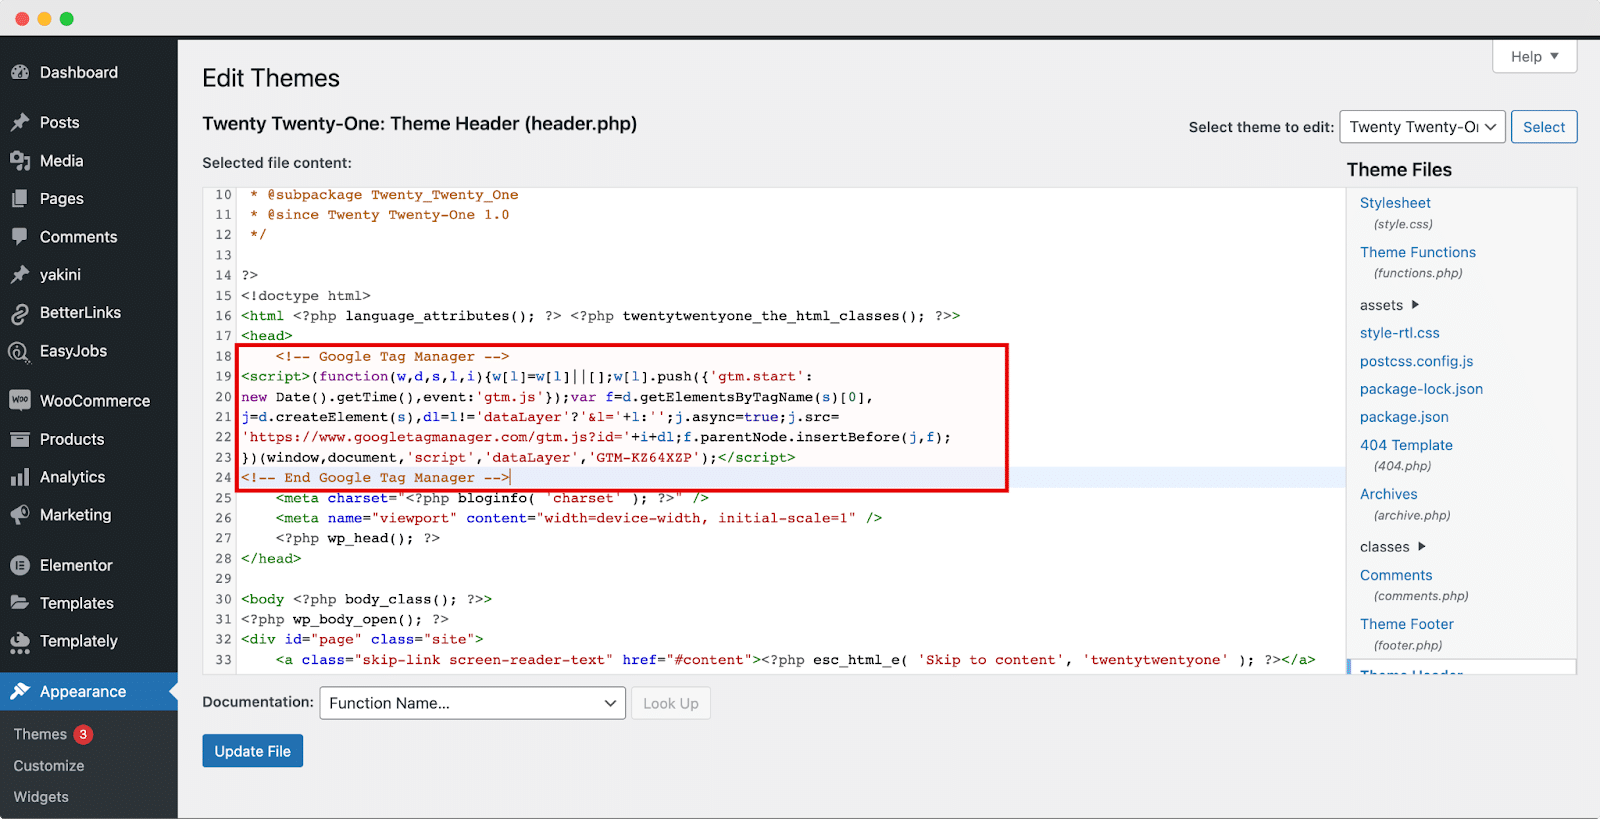Screen dimensions: 1600x819
Task: Click the Templates folder icon
Action: click(x=20, y=603)
